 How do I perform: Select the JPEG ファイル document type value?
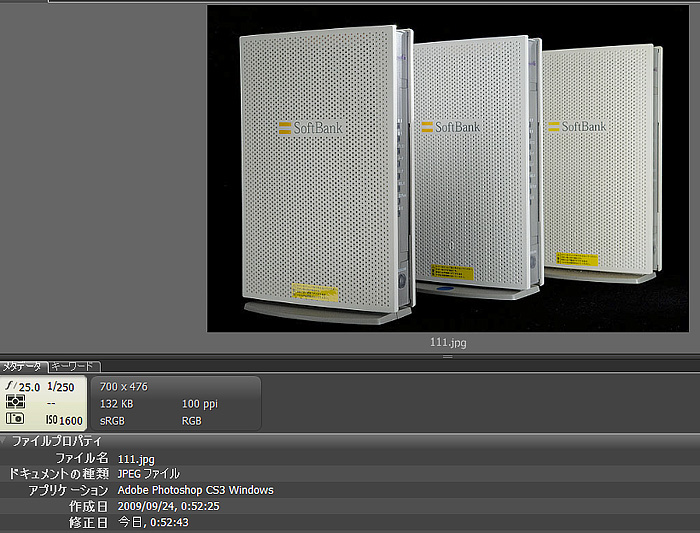149,474
